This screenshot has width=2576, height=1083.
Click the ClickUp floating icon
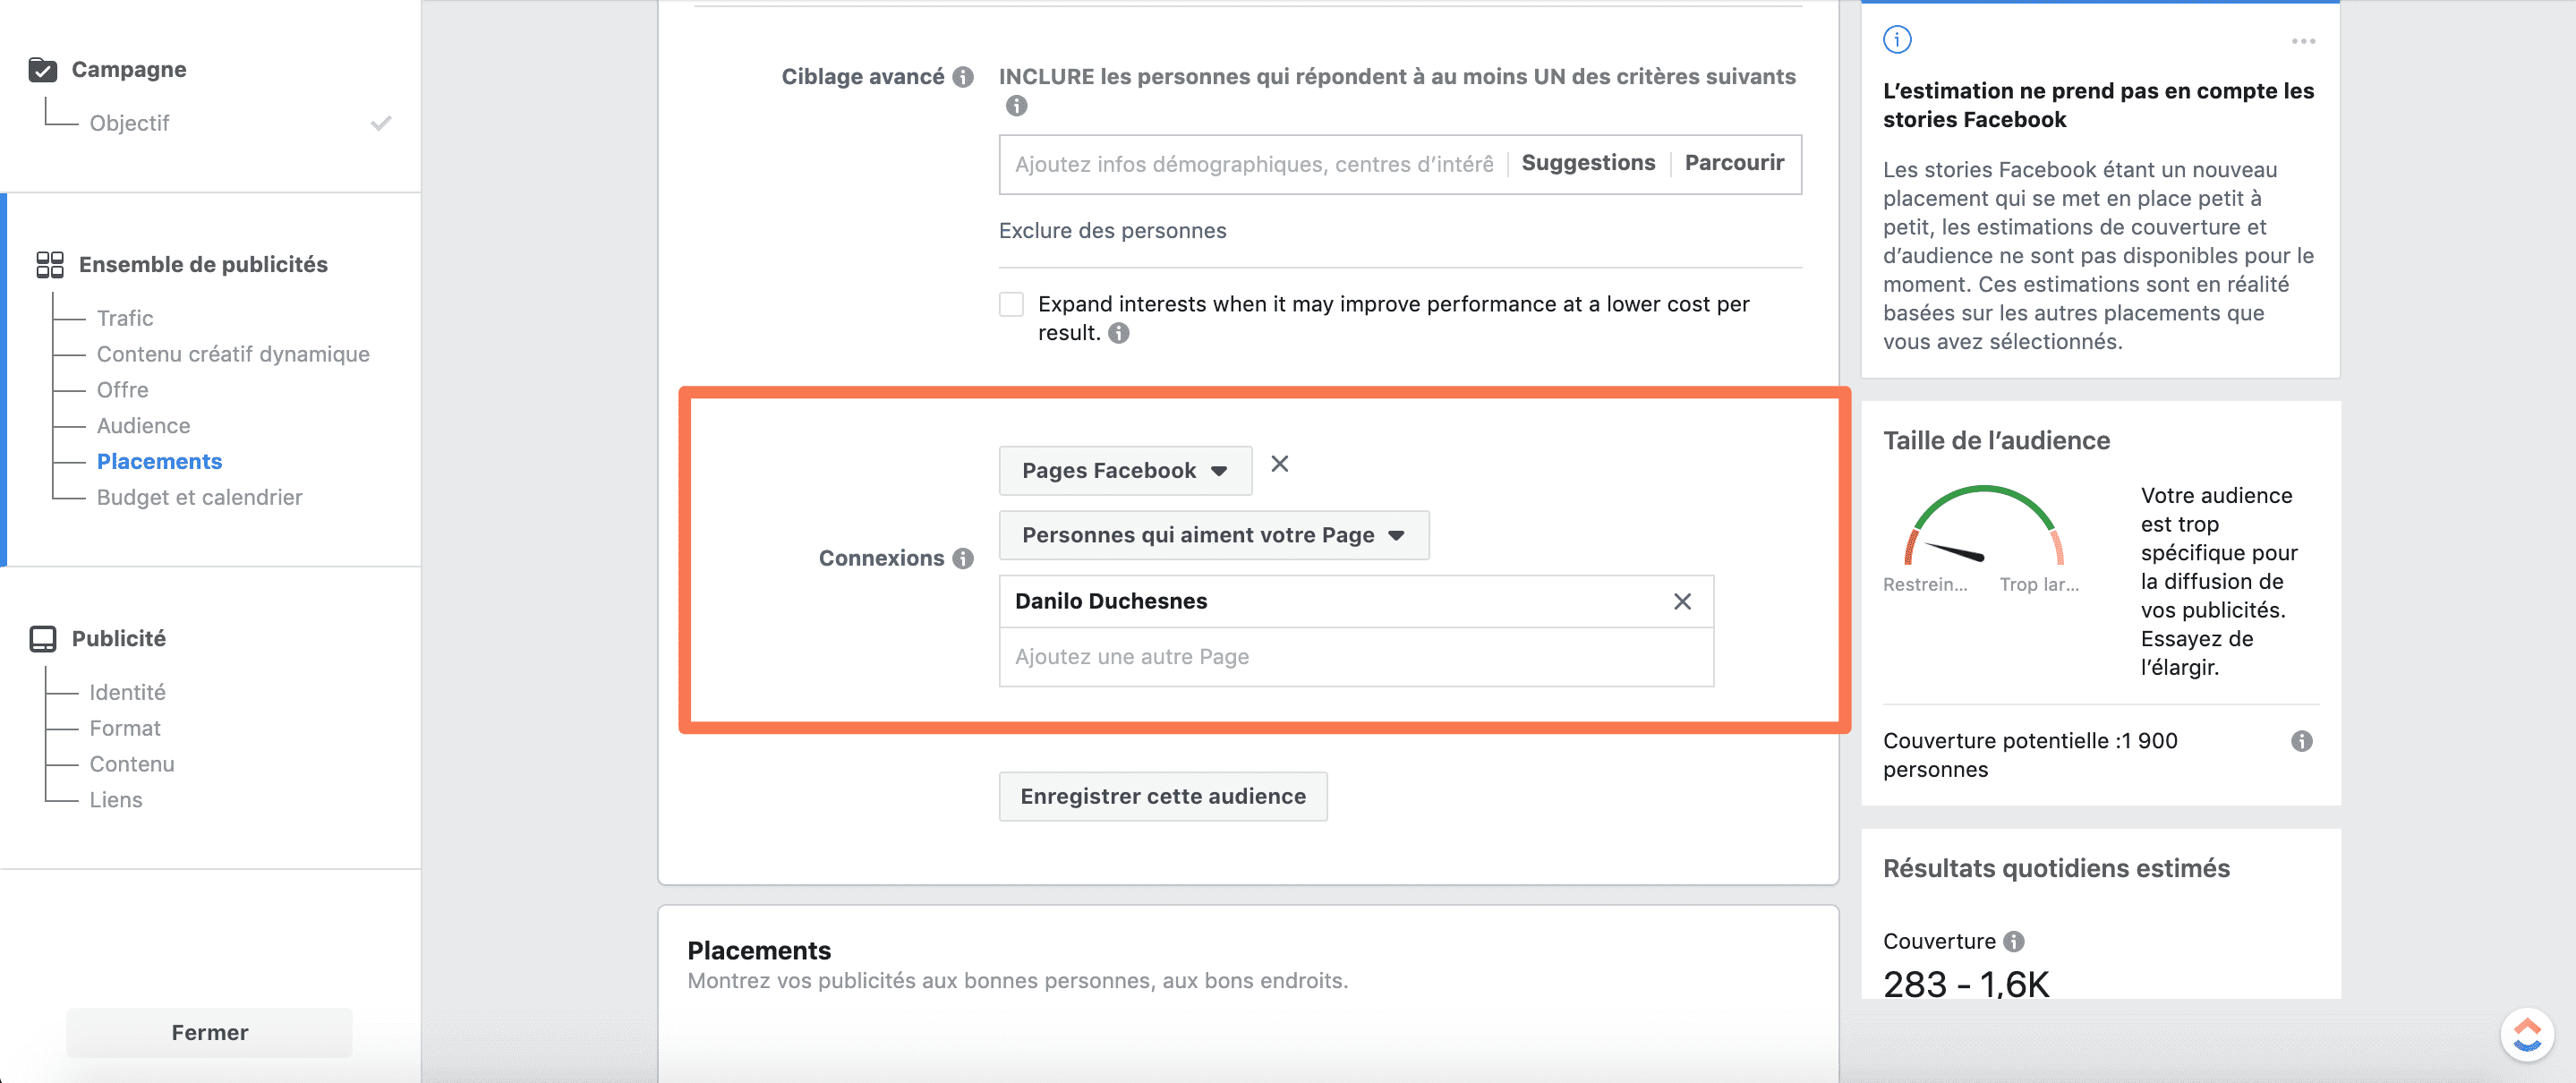2527,1034
